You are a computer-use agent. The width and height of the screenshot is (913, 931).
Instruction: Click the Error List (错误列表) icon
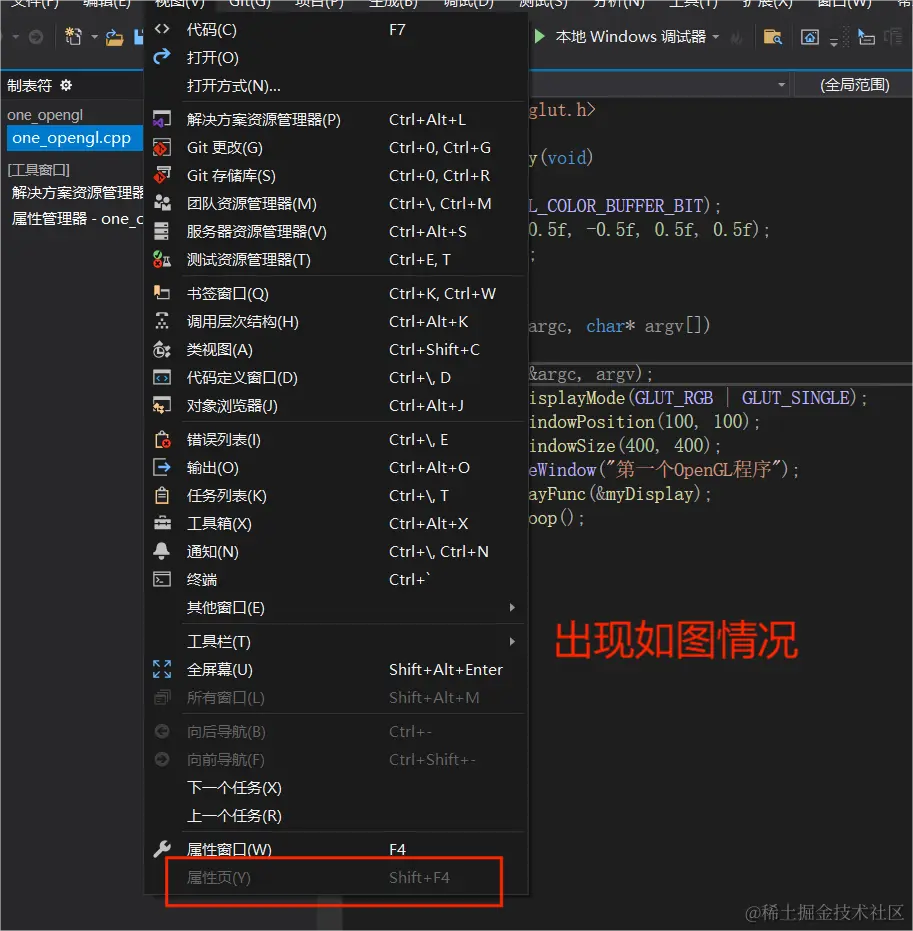point(162,439)
